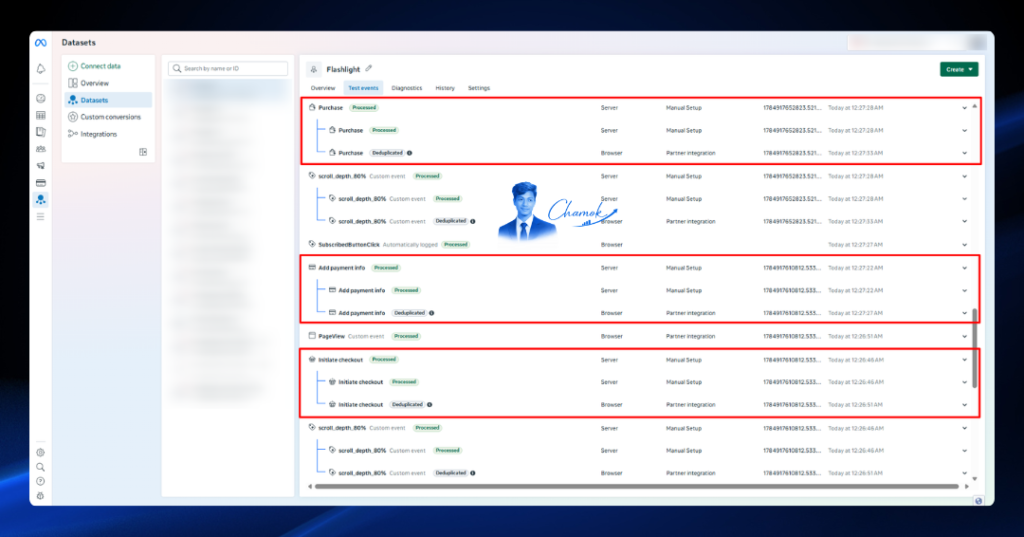Click the Meta logo icon

(40, 42)
